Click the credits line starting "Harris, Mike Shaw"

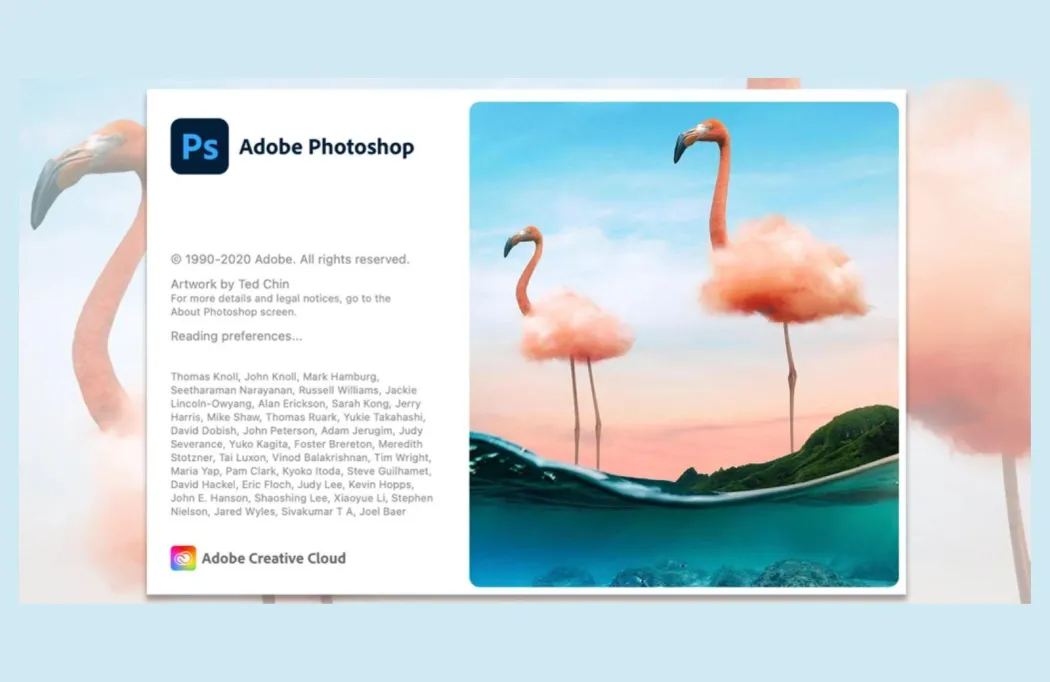[x=297, y=417]
